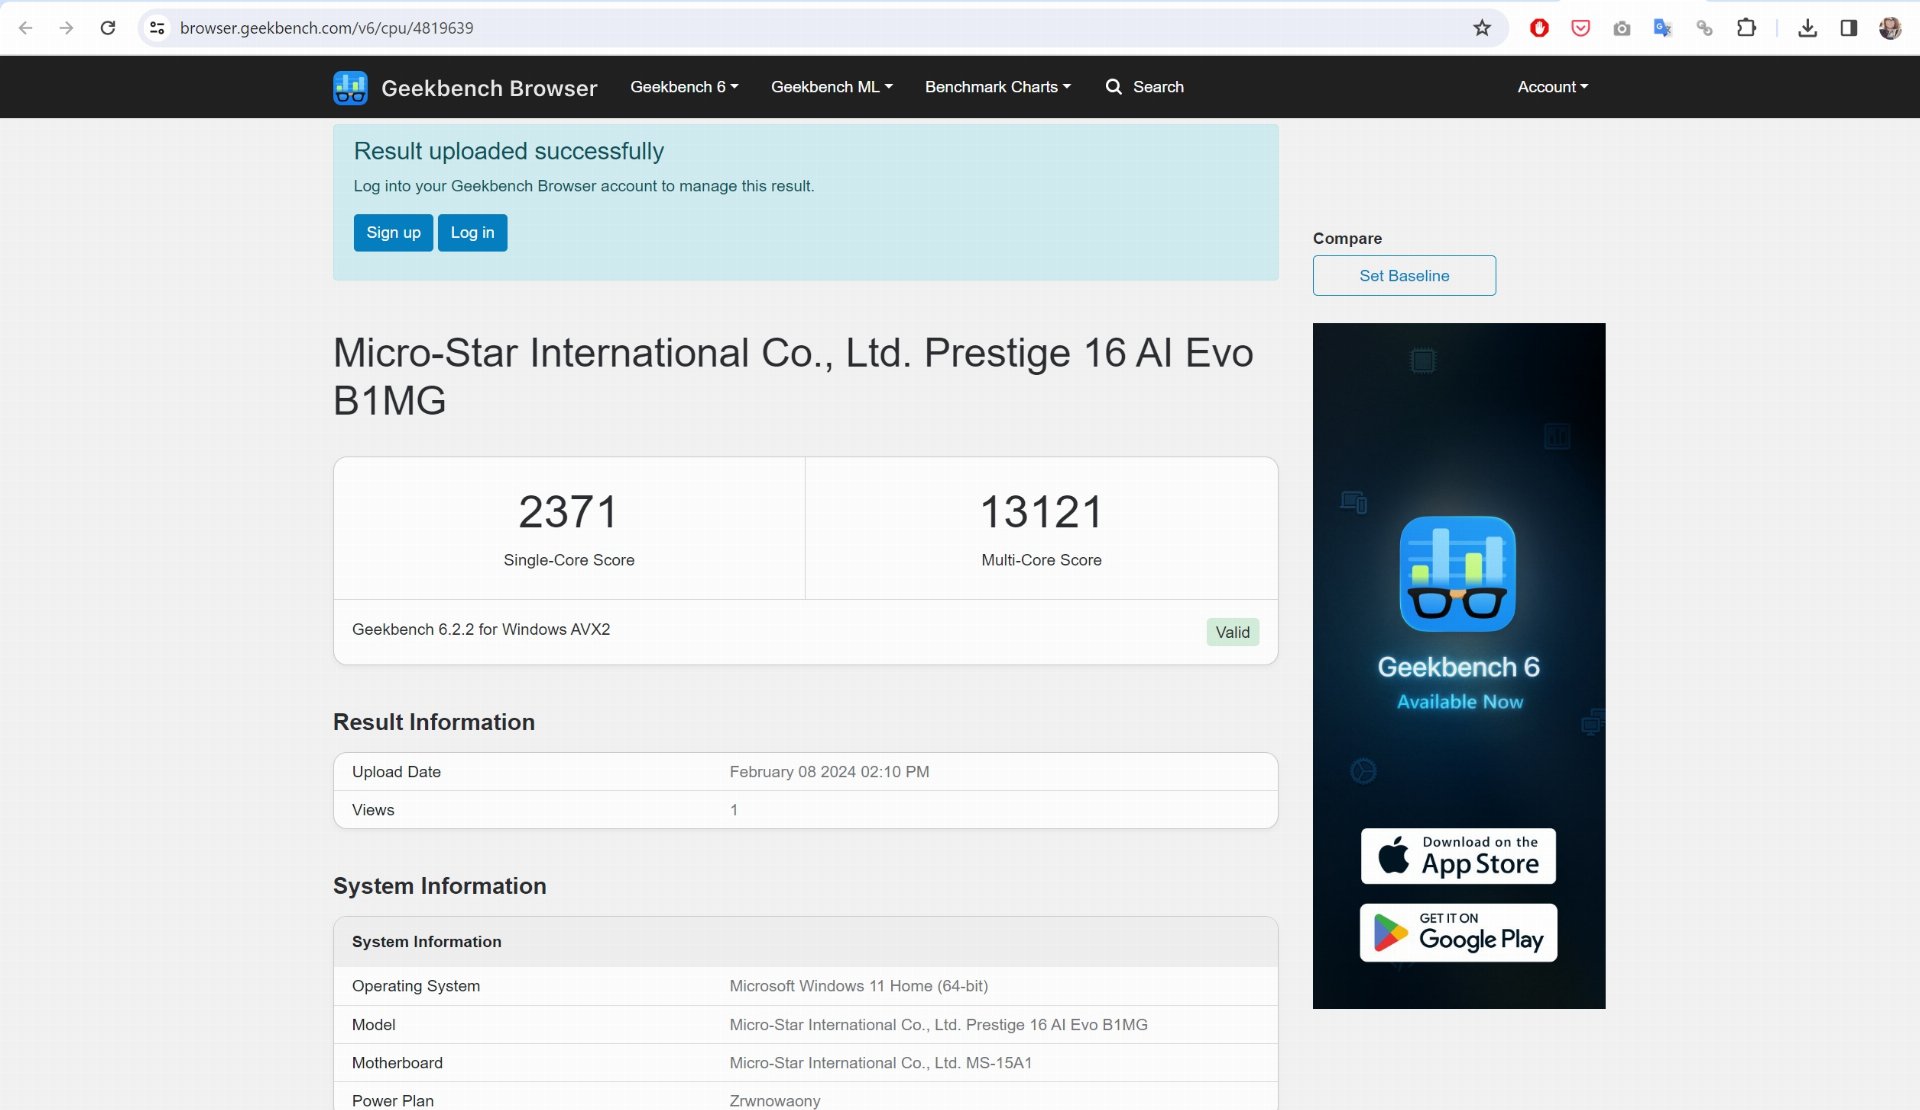Click the green Valid badge
The image size is (1920, 1110).
[x=1232, y=632]
